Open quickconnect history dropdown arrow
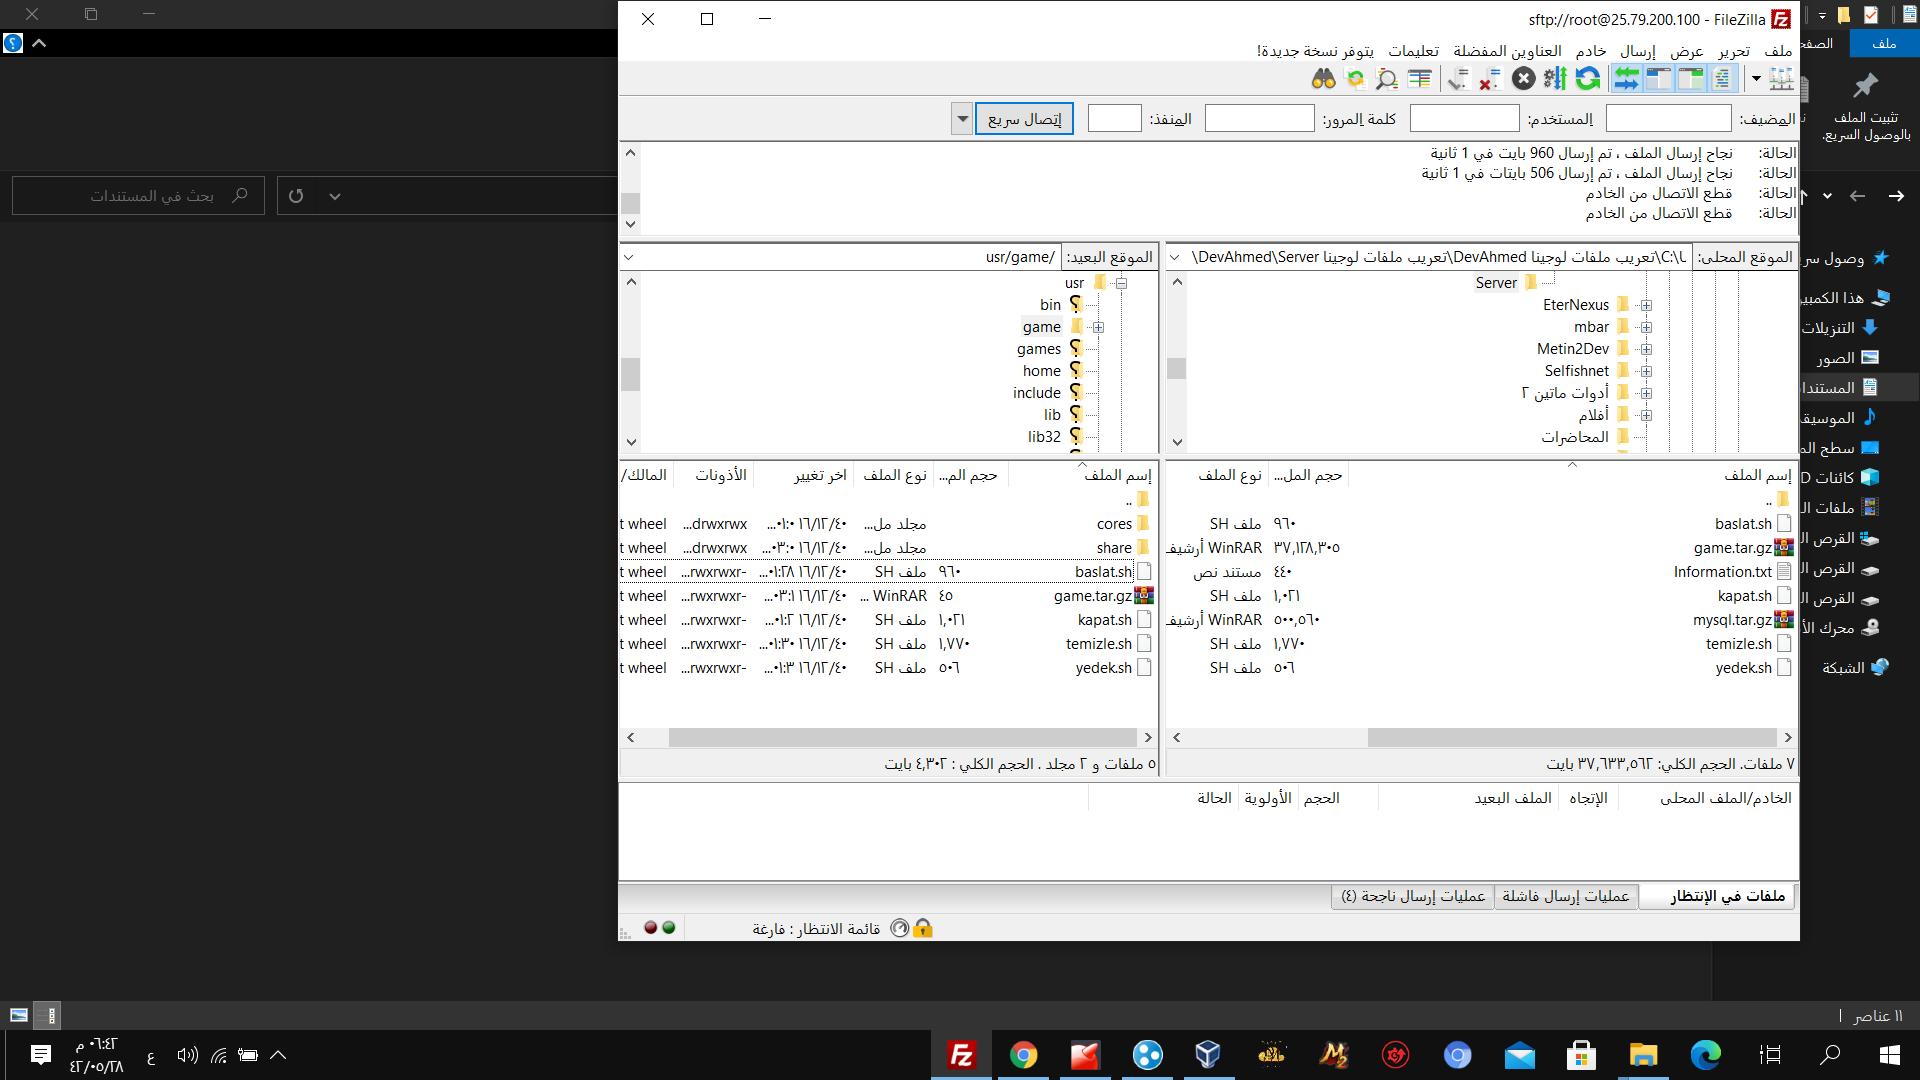 pos(962,119)
